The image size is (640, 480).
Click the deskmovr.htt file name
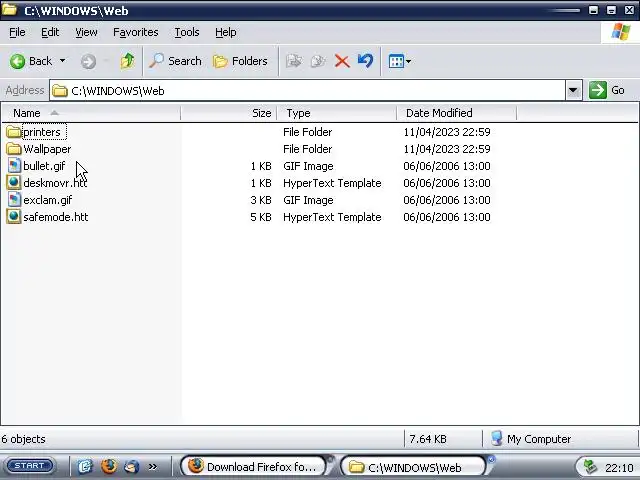(55, 183)
